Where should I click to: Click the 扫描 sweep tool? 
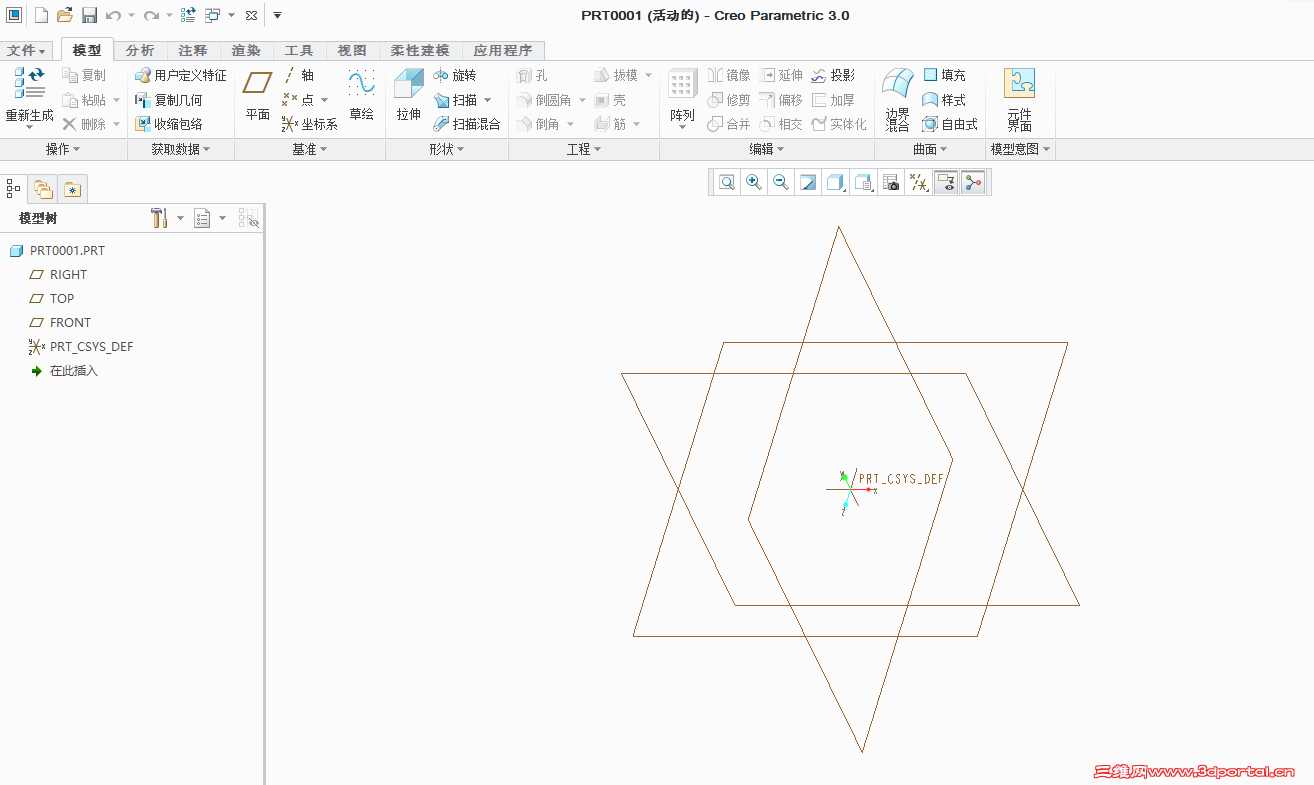click(455, 100)
